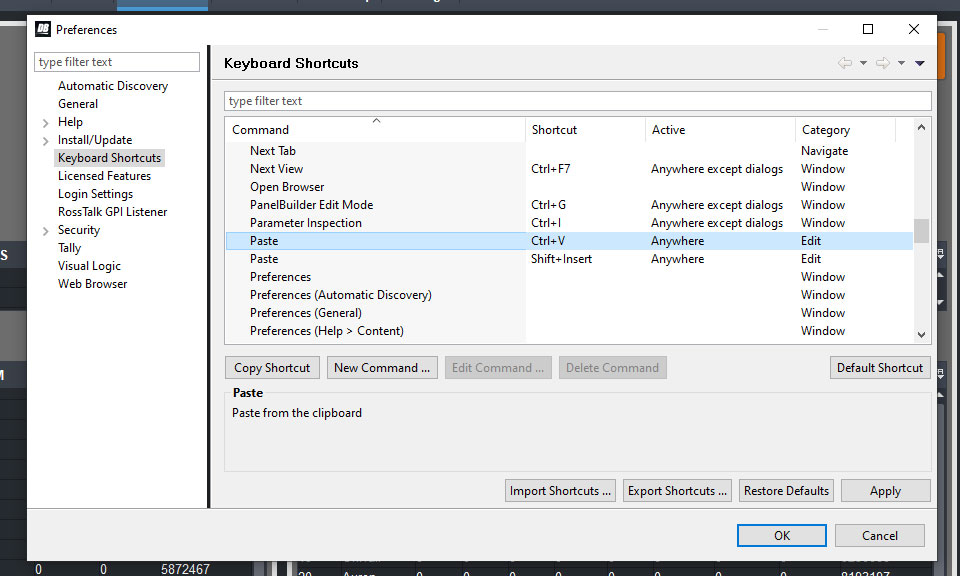This screenshot has width=960, height=576.
Task: Open the preferences view menu triangle
Action: coord(920,63)
